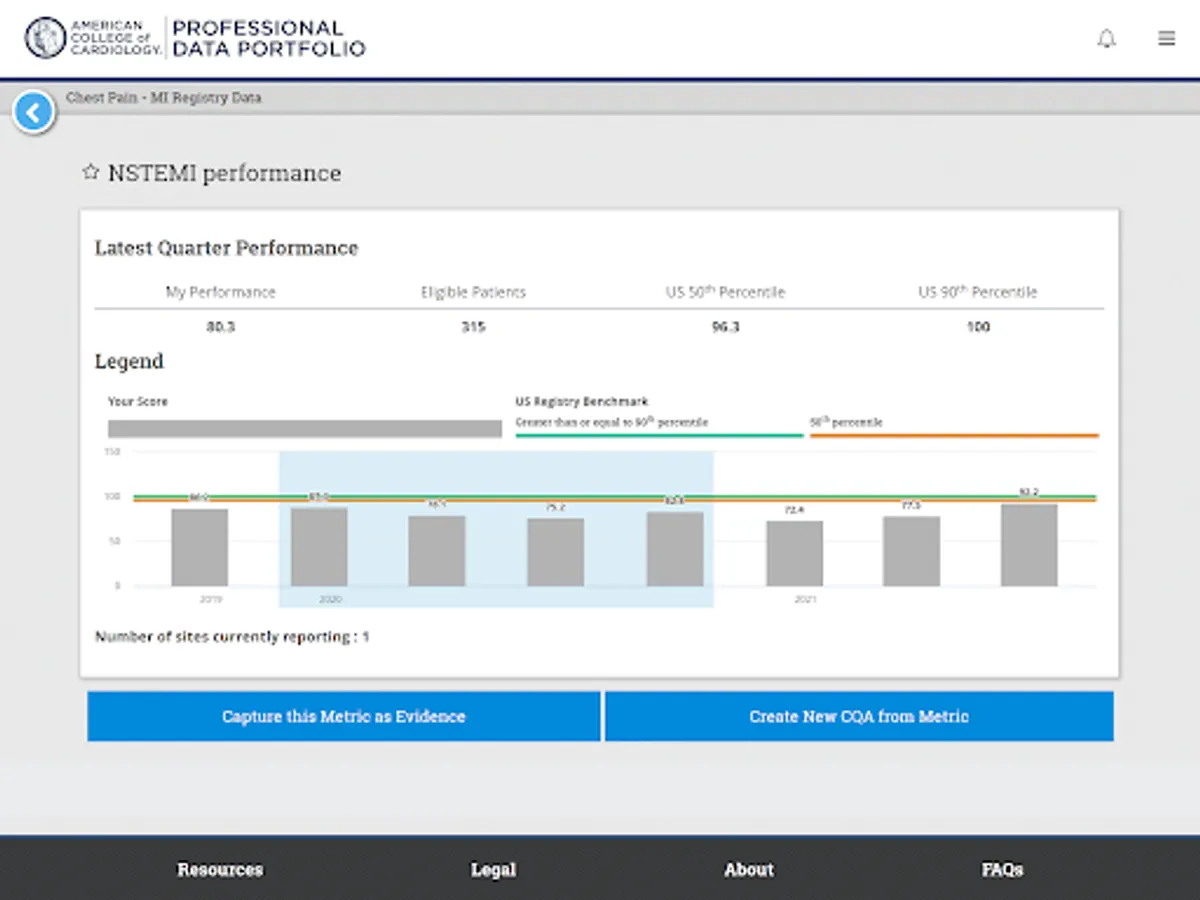
Task: Click Capture this Metric as Evidence
Action: click(344, 716)
